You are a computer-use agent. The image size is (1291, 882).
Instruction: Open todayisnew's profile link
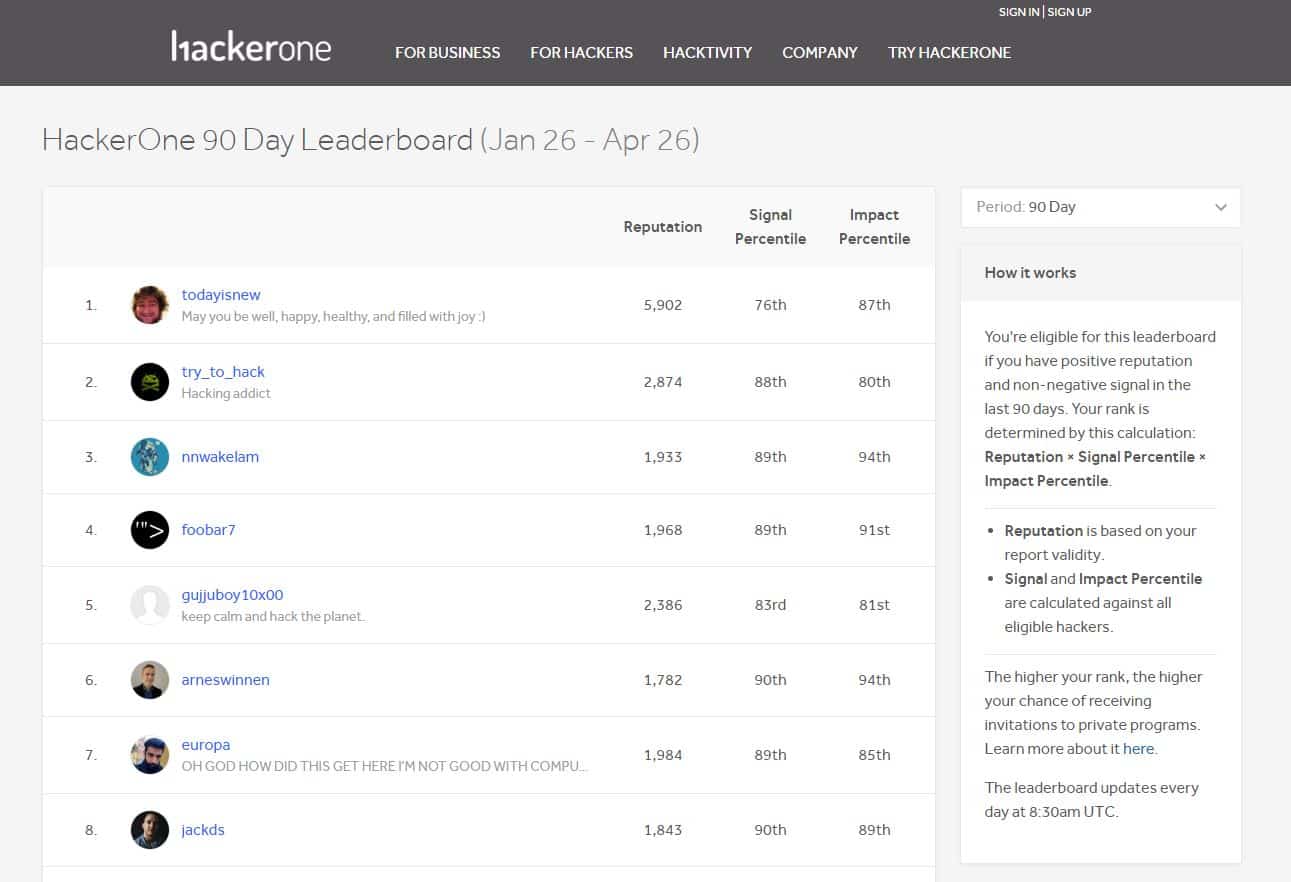(221, 295)
